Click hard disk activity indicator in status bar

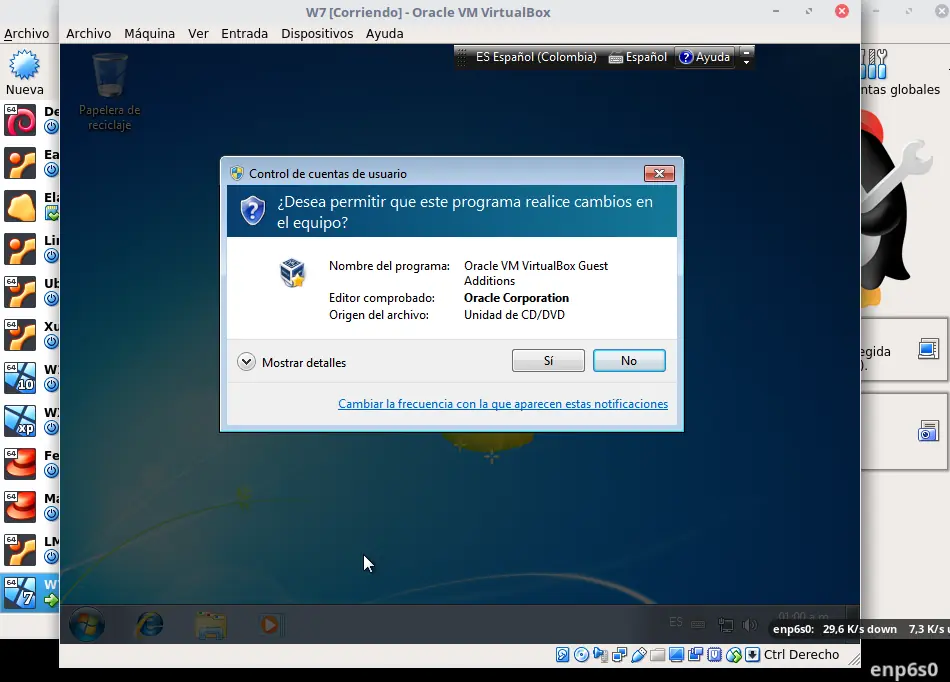562,655
